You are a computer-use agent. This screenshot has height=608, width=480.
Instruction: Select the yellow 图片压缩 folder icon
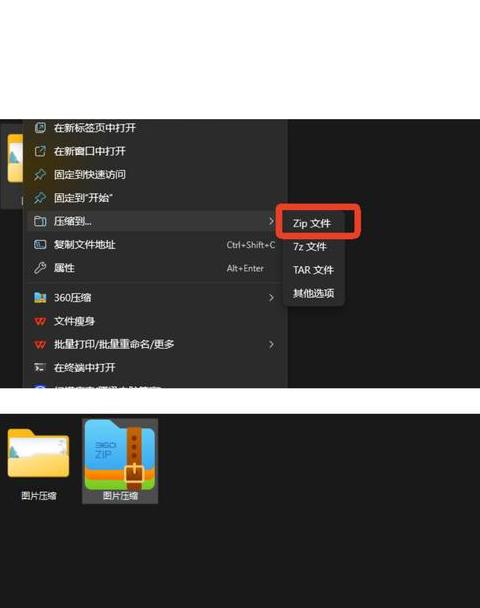38,453
